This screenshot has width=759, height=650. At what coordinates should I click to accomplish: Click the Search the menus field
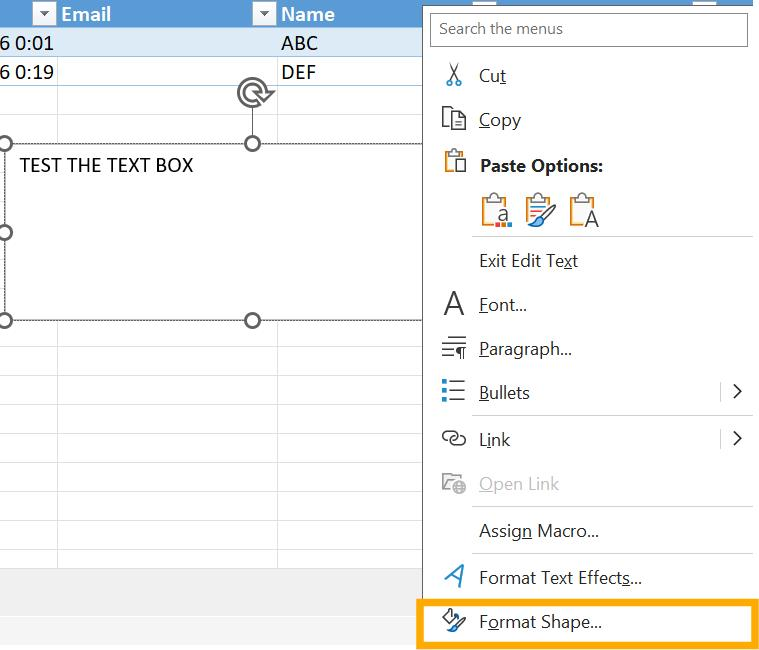(x=589, y=30)
